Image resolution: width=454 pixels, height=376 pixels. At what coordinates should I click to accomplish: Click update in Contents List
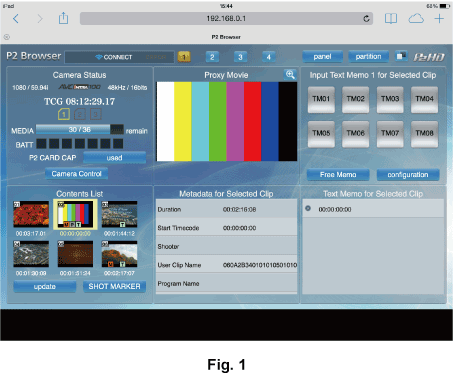point(45,287)
